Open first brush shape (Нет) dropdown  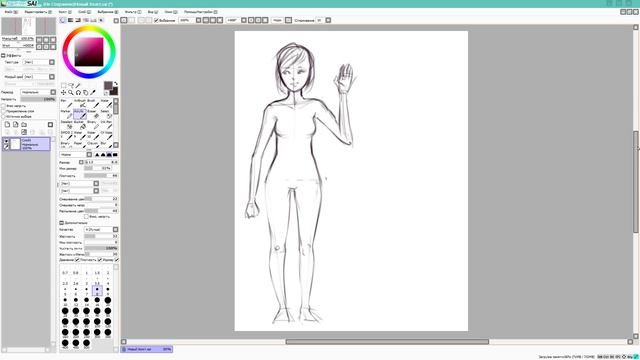(96, 184)
